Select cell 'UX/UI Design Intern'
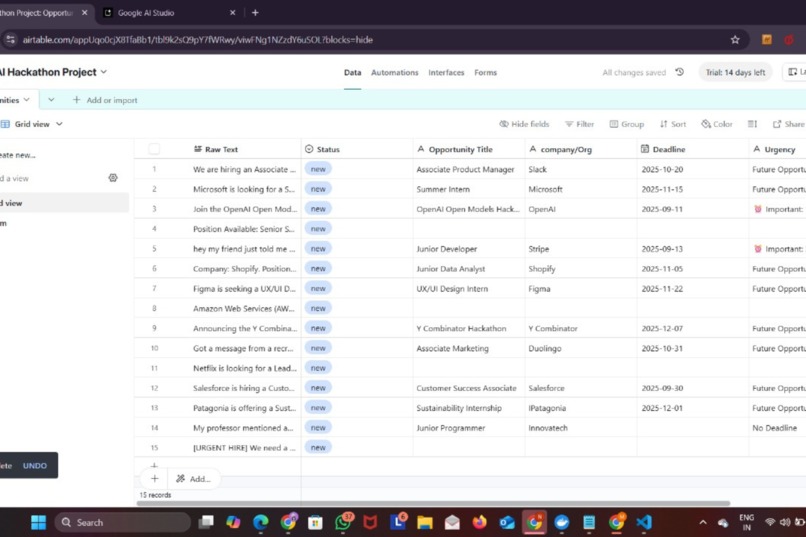The height and width of the screenshot is (537, 806). [x=469, y=289]
